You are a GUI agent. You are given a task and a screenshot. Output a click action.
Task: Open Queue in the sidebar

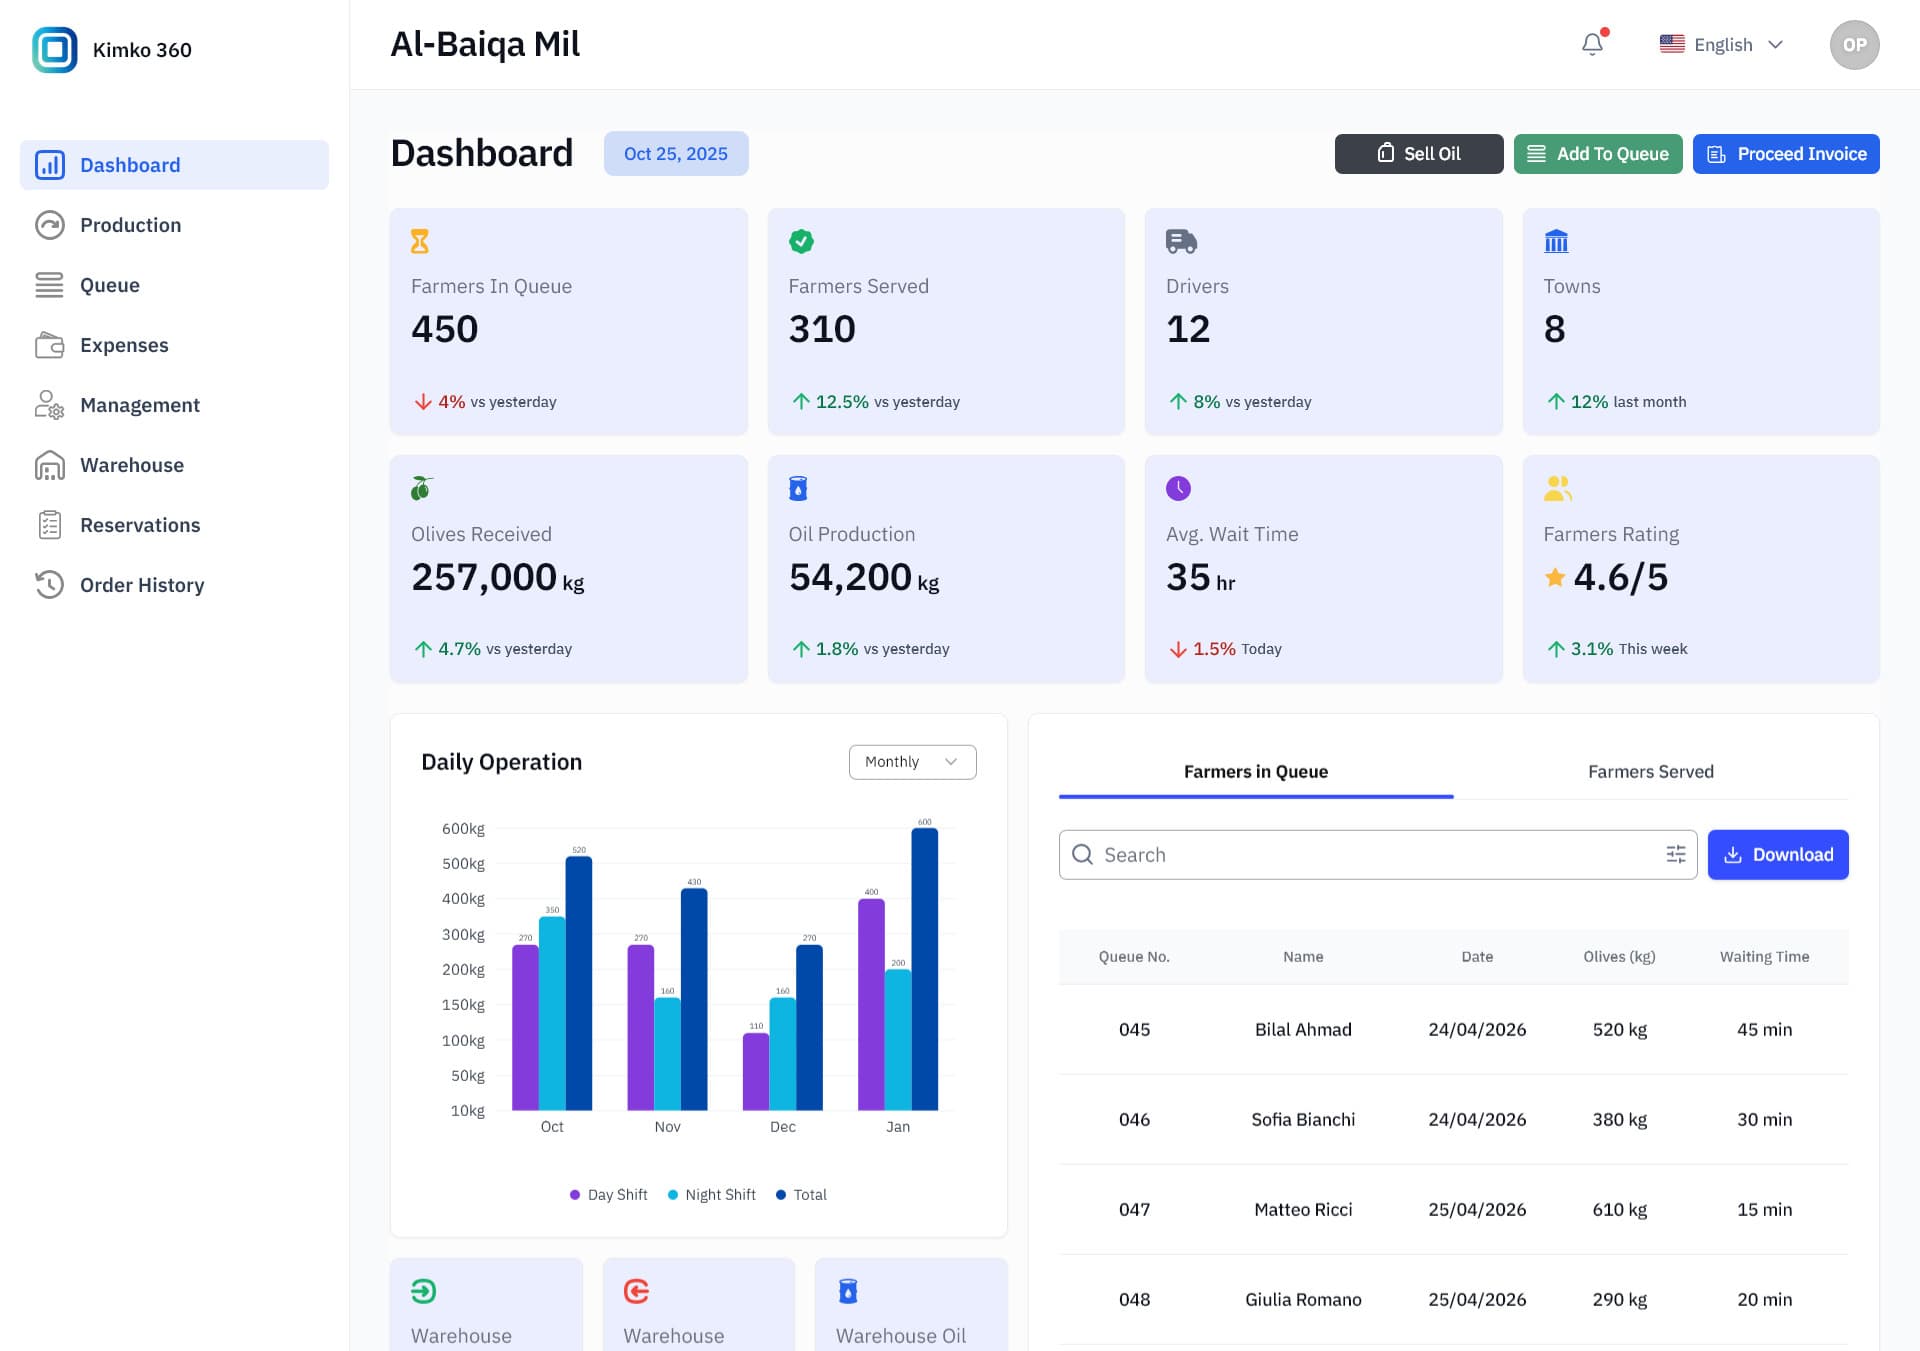point(174,285)
